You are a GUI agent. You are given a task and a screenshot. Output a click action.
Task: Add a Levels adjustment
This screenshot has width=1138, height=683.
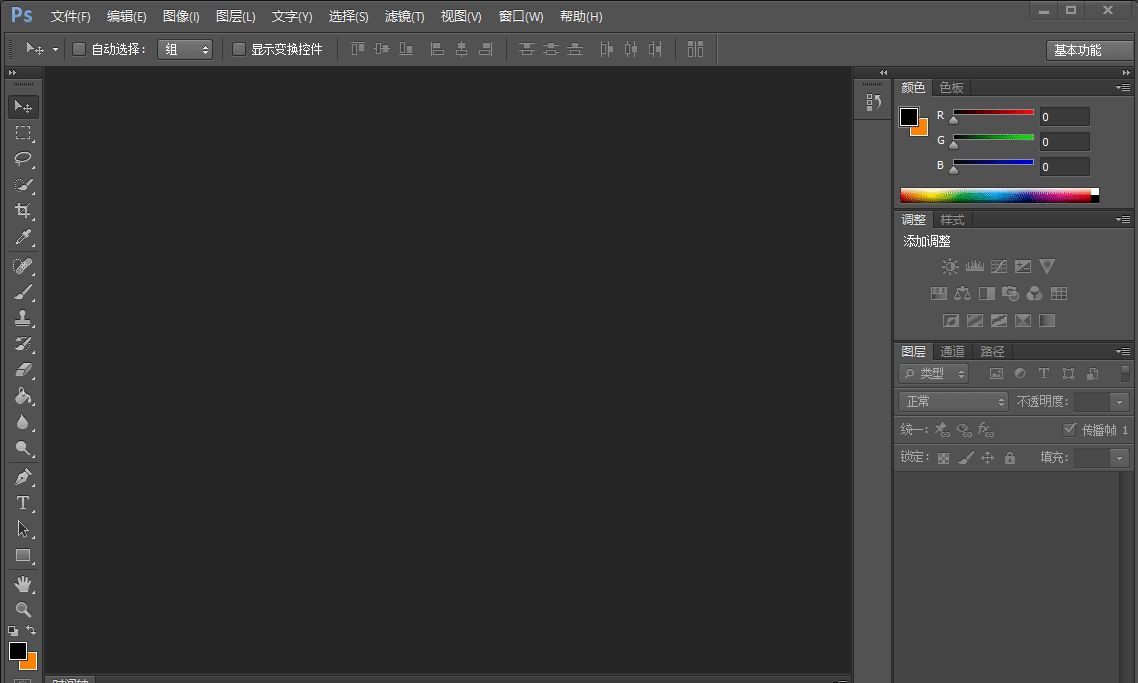click(x=974, y=266)
